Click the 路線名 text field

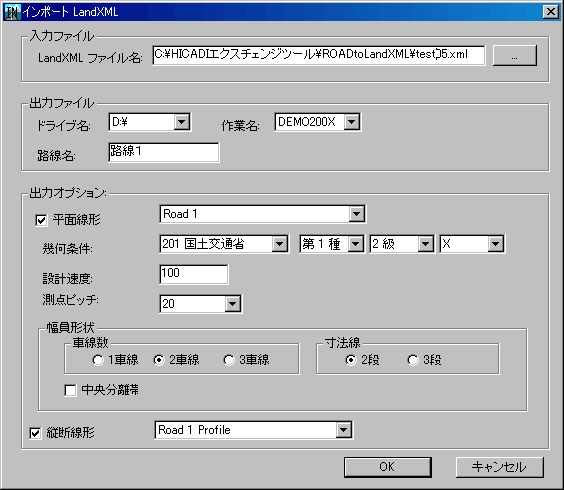click(x=164, y=152)
